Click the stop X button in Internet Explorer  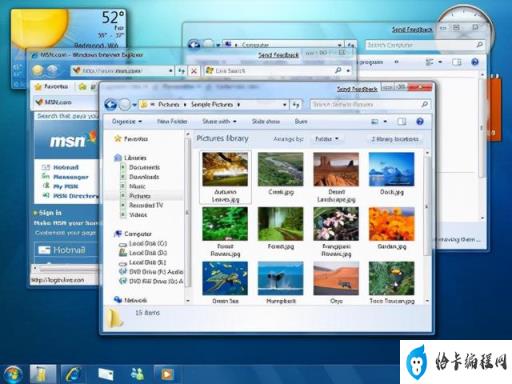point(194,71)
